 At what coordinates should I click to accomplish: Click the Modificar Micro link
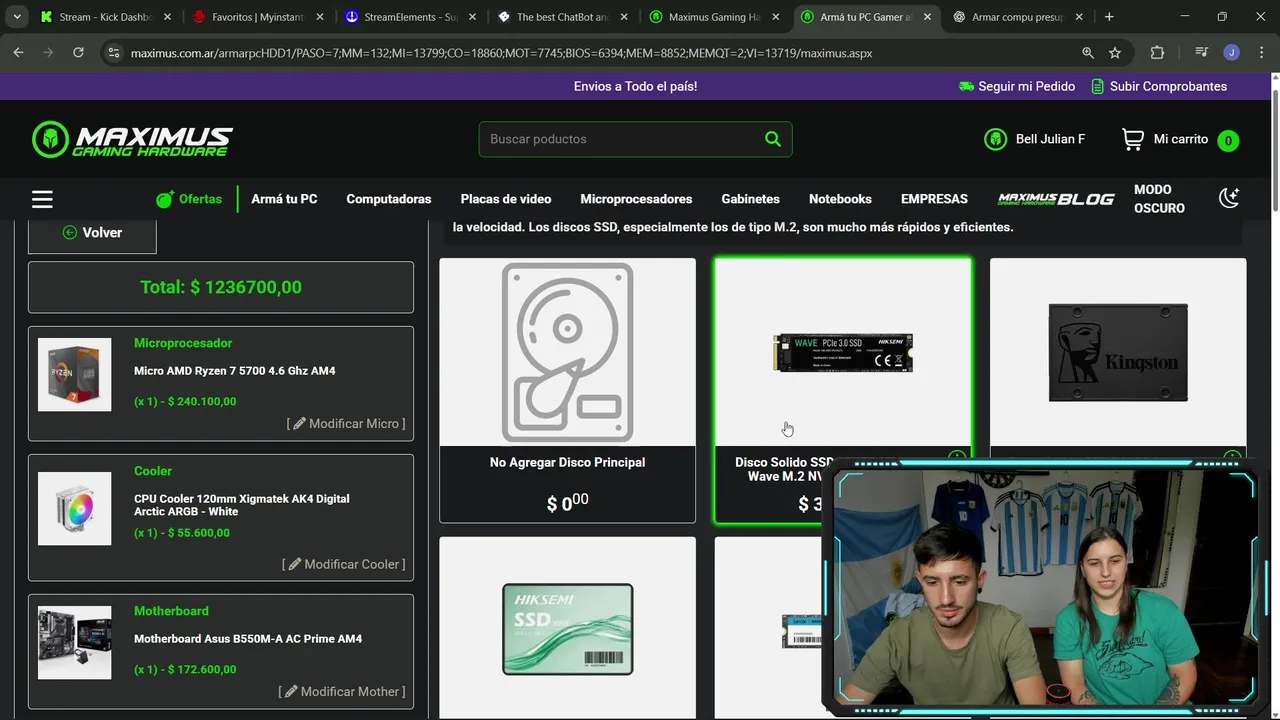point(346,424)
